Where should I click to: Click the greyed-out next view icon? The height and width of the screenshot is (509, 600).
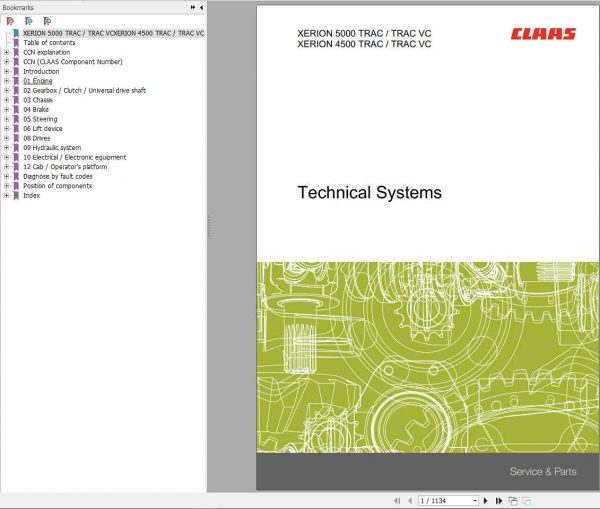click(x=527, y=501)
